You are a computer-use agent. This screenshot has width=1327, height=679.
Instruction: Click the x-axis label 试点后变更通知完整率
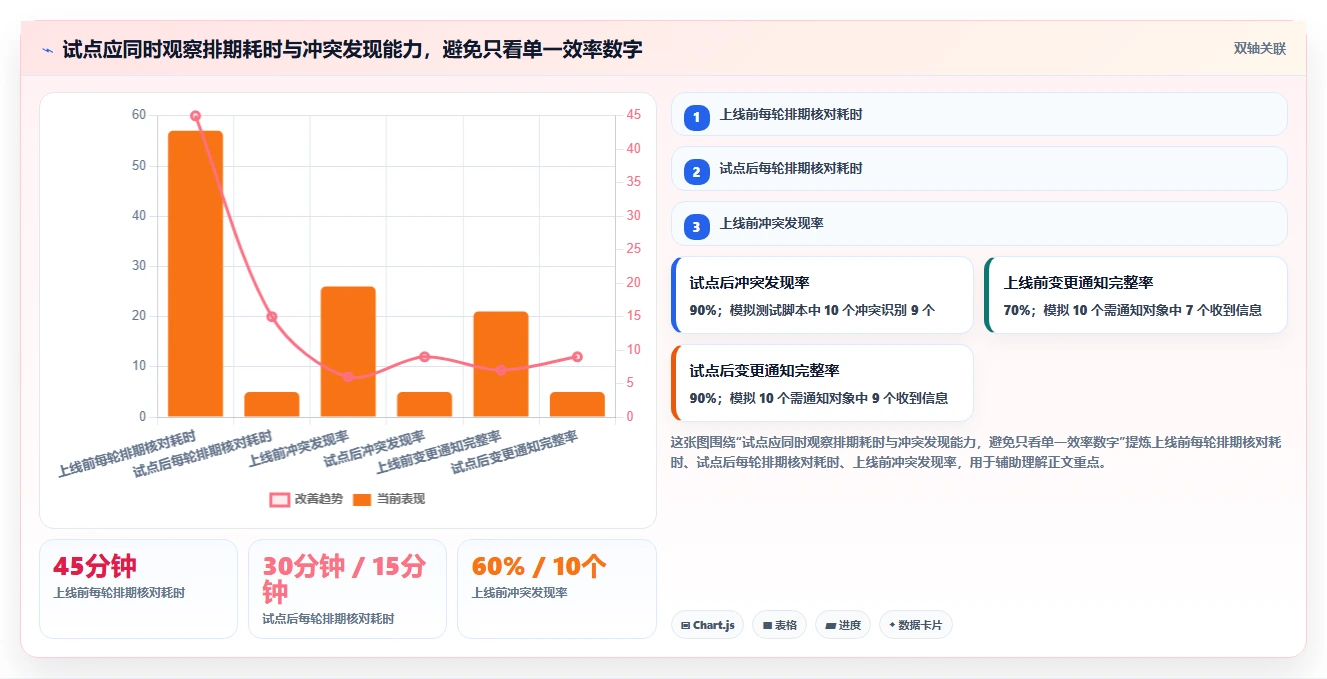516,452
